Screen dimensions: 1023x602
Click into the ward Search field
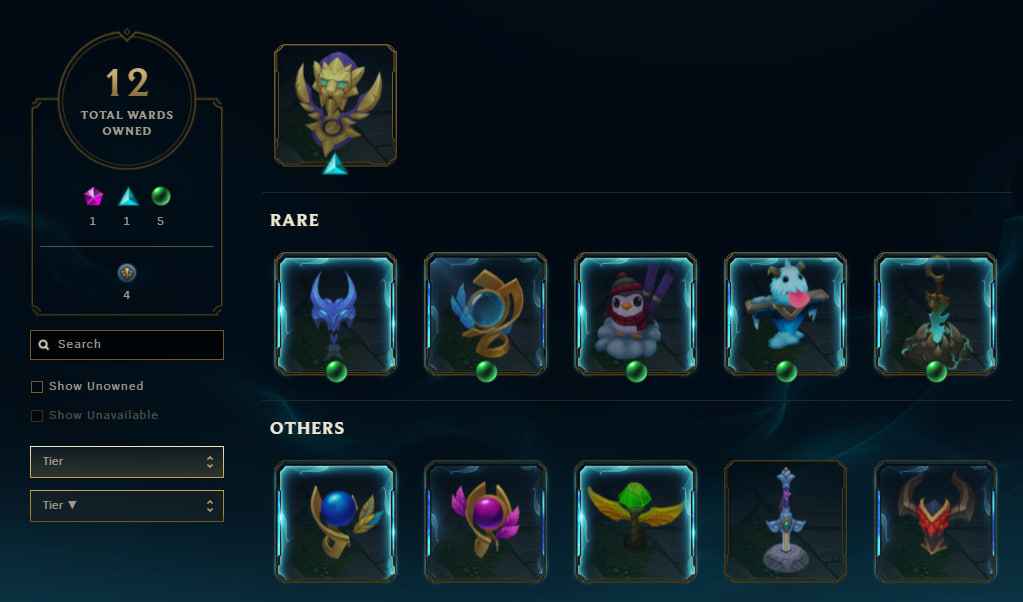(127, 344)
